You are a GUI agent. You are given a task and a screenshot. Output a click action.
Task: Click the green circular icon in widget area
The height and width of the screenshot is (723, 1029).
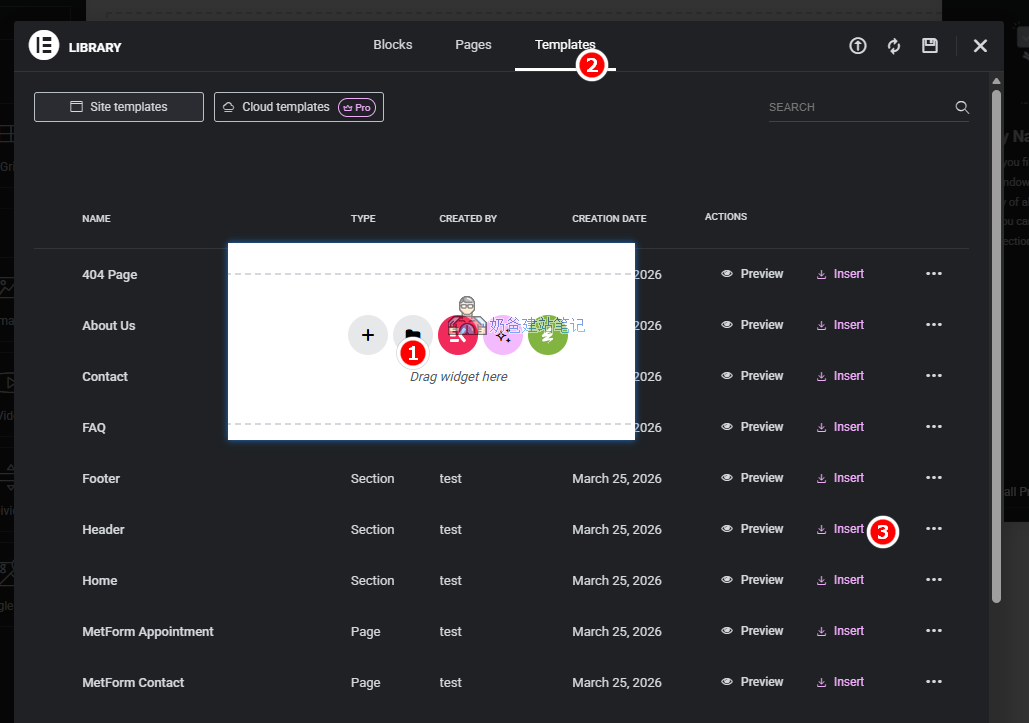coord(548,335)
